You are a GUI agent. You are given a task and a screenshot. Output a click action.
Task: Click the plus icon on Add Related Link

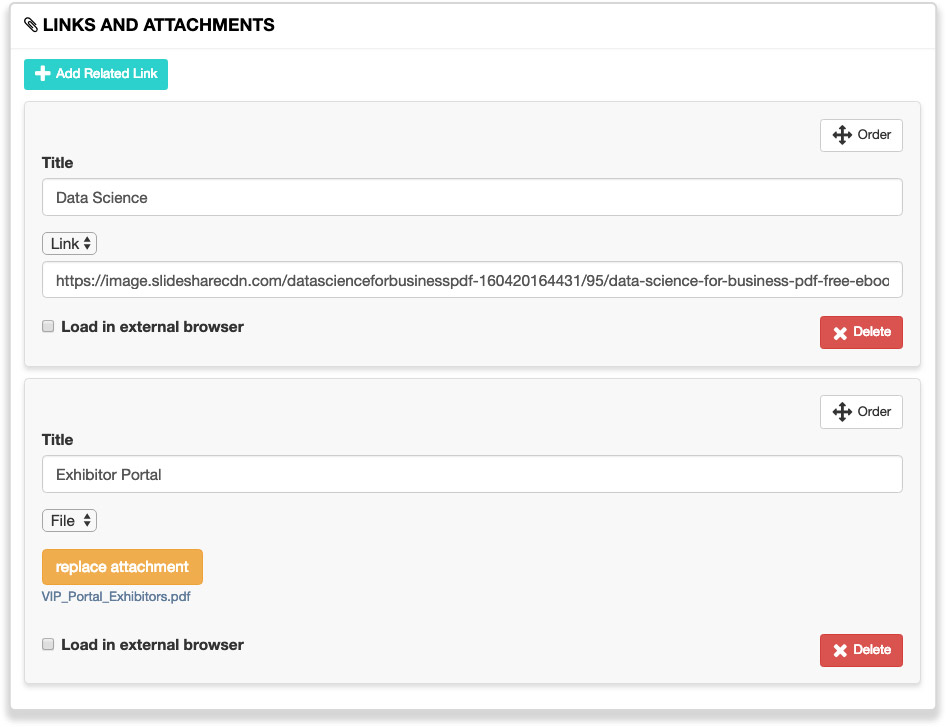42,74
